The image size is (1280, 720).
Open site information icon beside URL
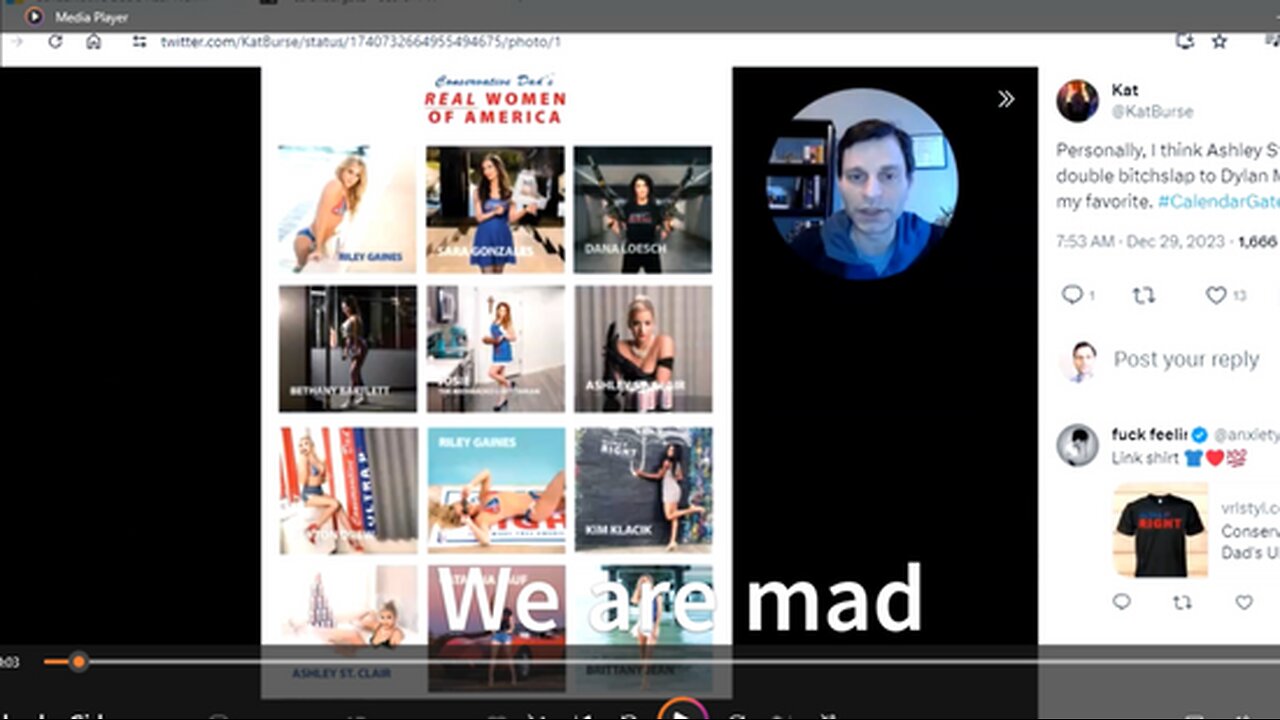click(139, 42)
